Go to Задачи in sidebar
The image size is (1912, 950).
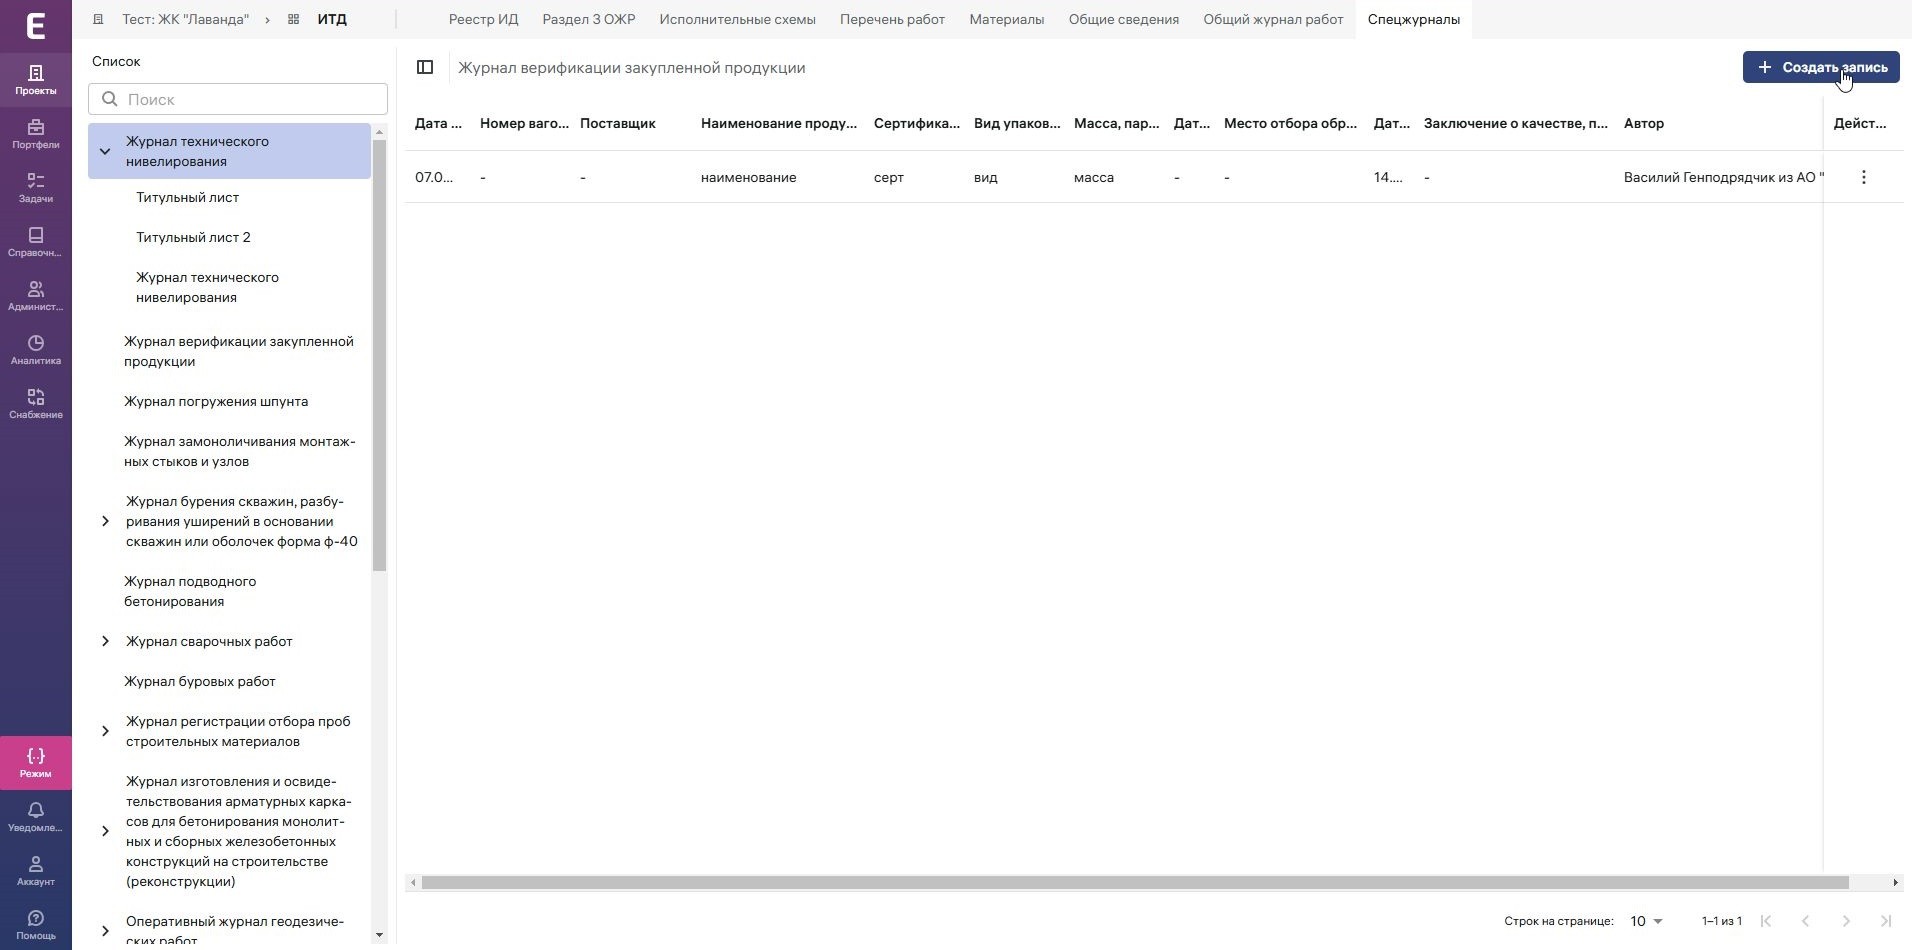(36, 187)
